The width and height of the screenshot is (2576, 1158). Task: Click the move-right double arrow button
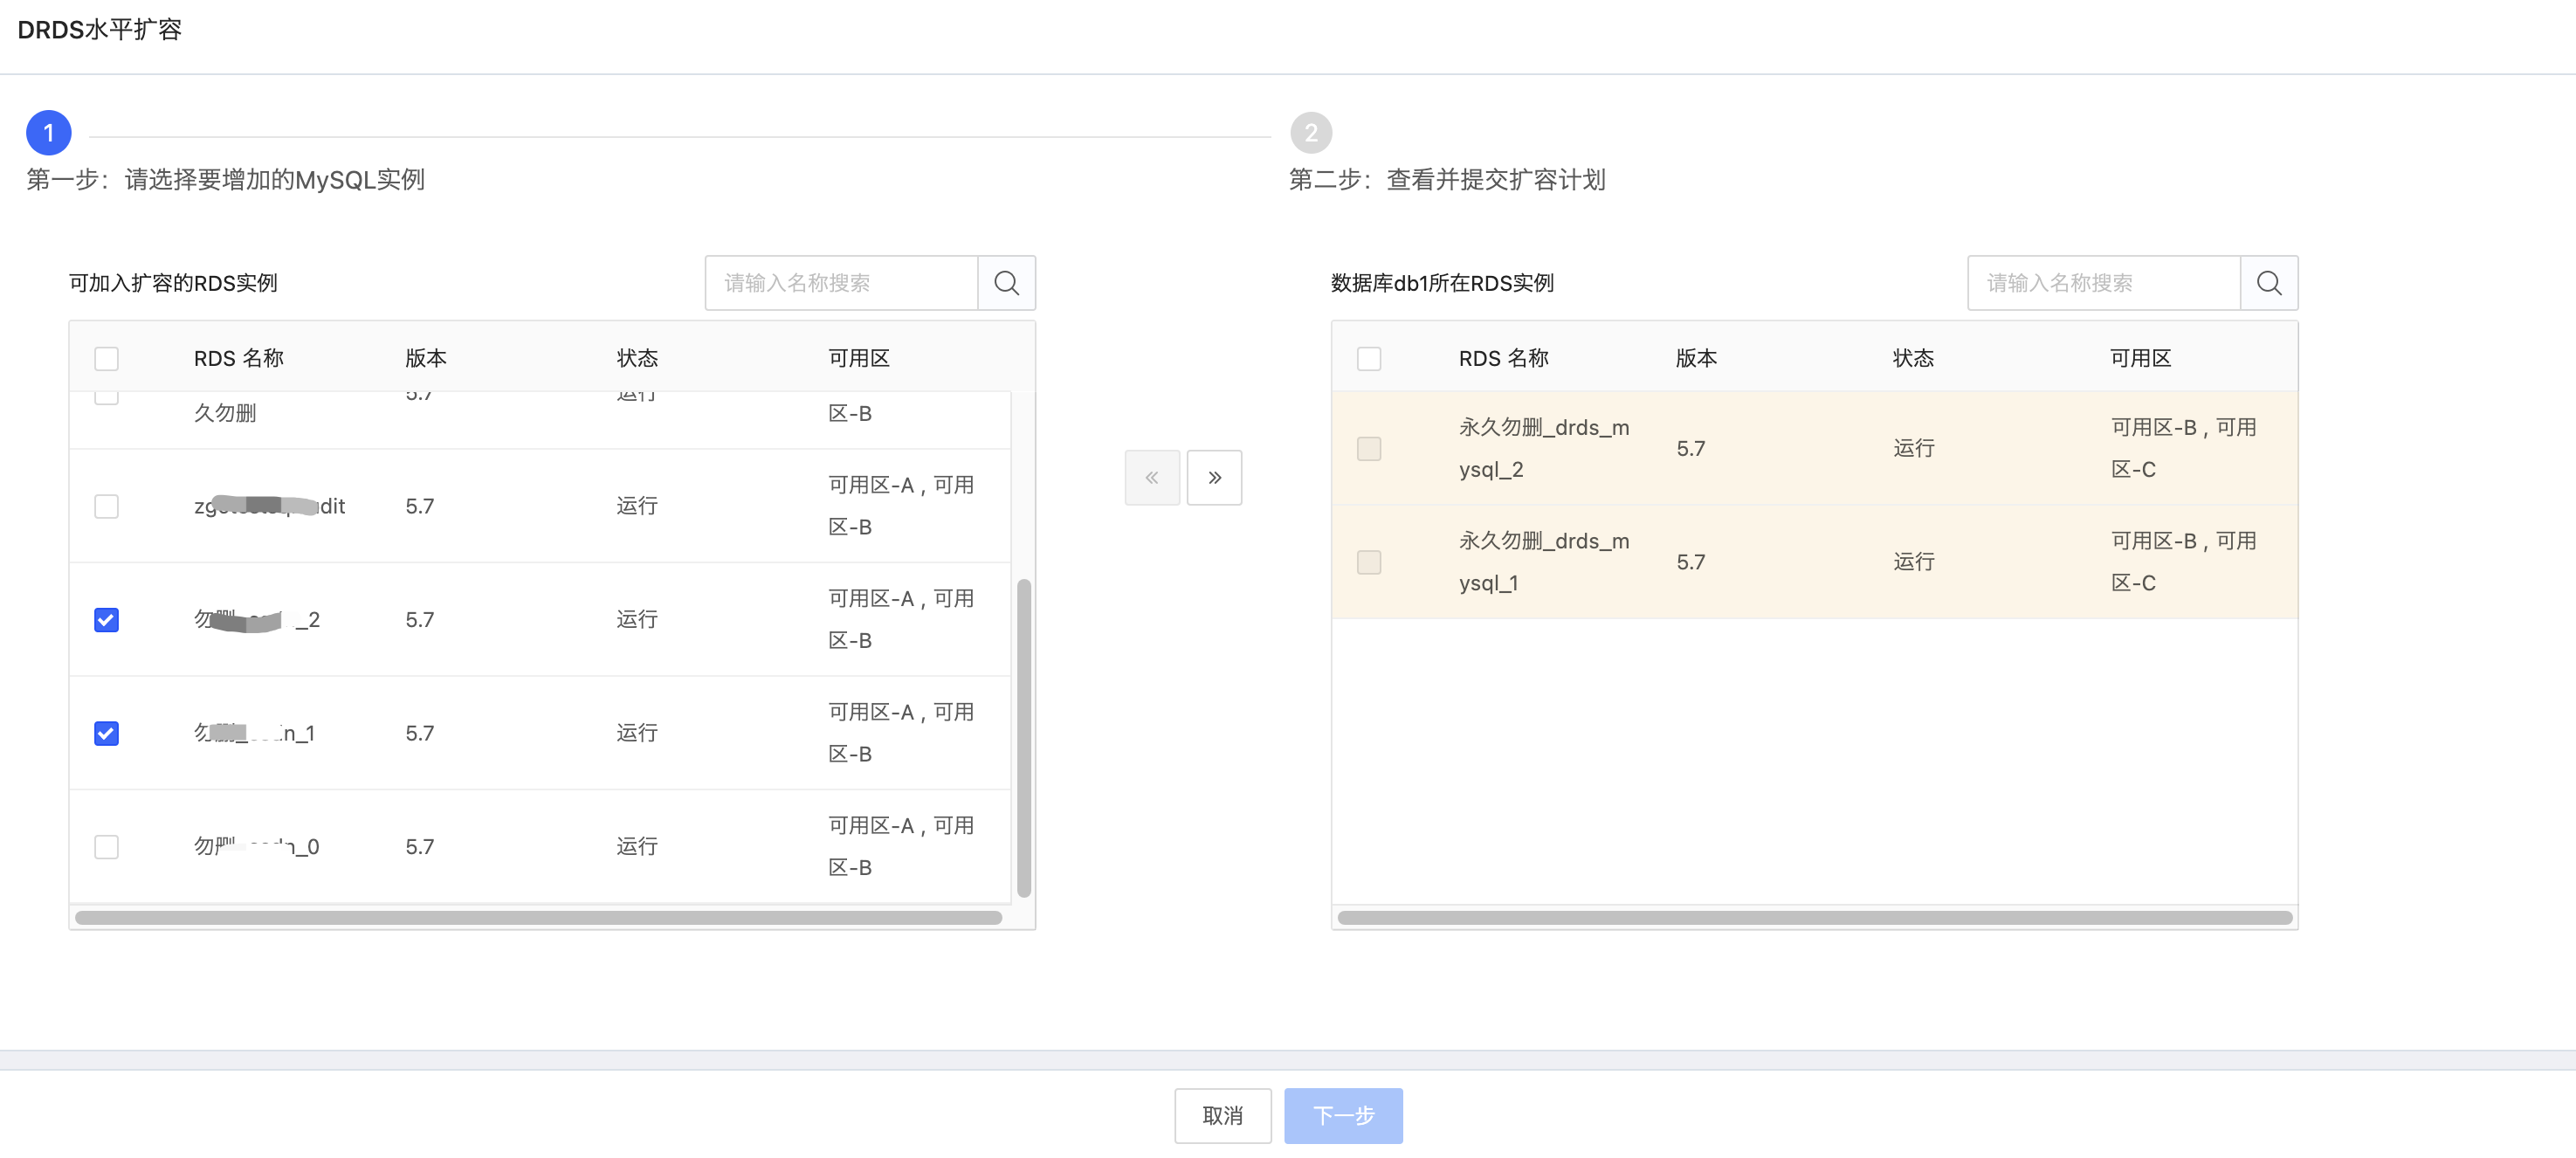click(1214, 478)
